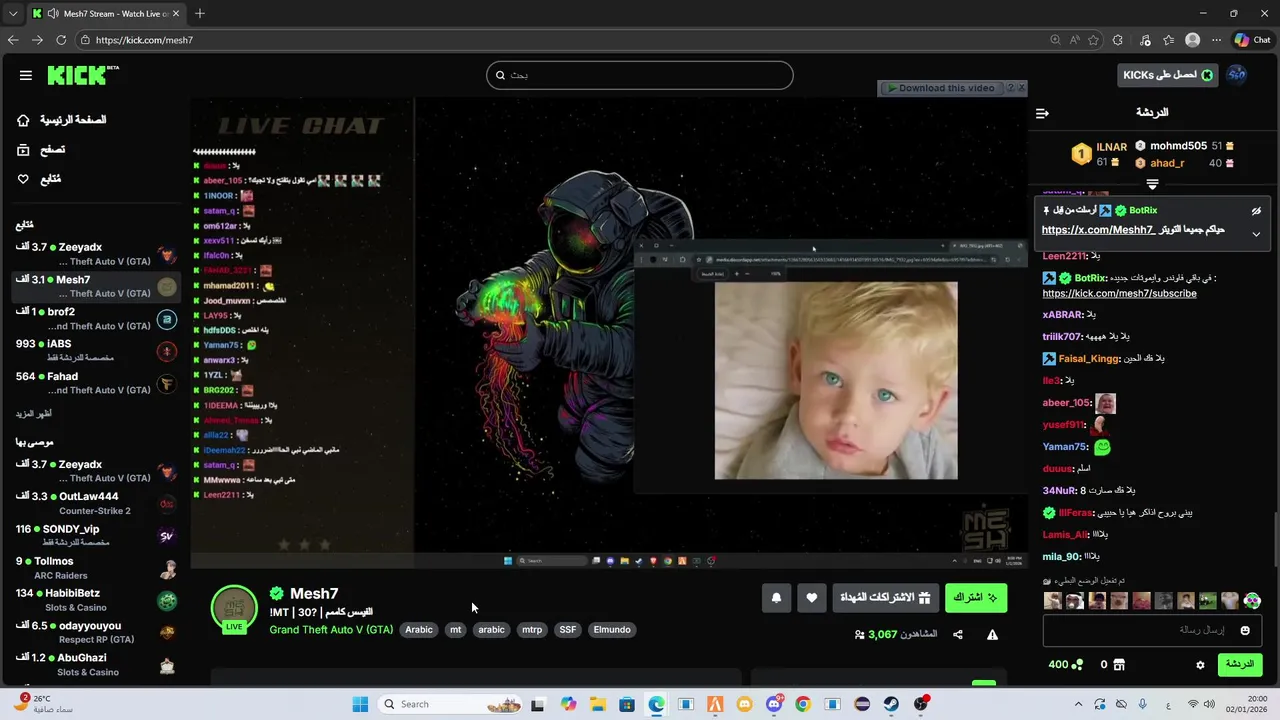
Task: Click the gift subscriptions button
Action: pyautogui.click(x=885, y=598)
